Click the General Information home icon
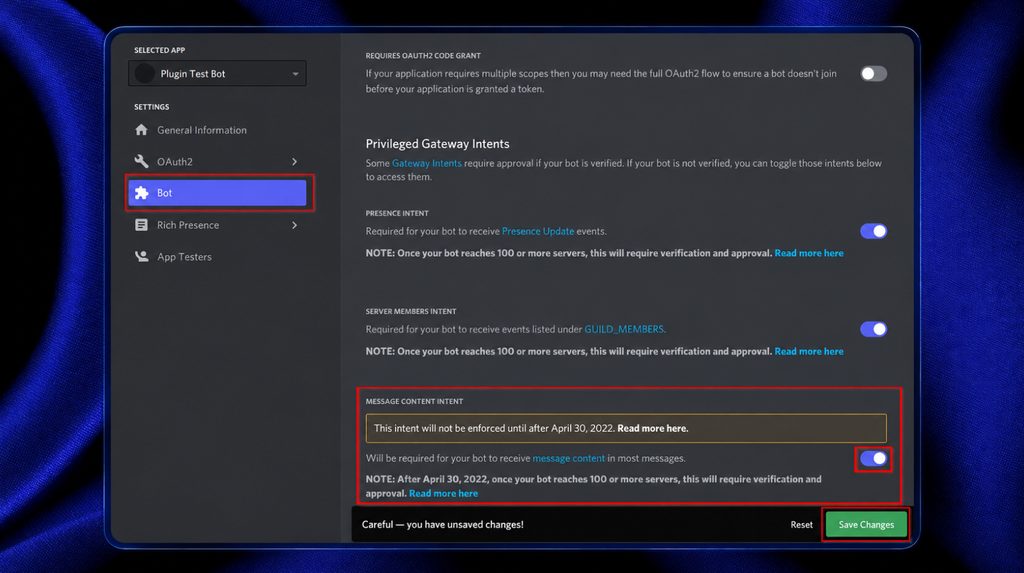 pyautogui.click(x=142, y=130)
